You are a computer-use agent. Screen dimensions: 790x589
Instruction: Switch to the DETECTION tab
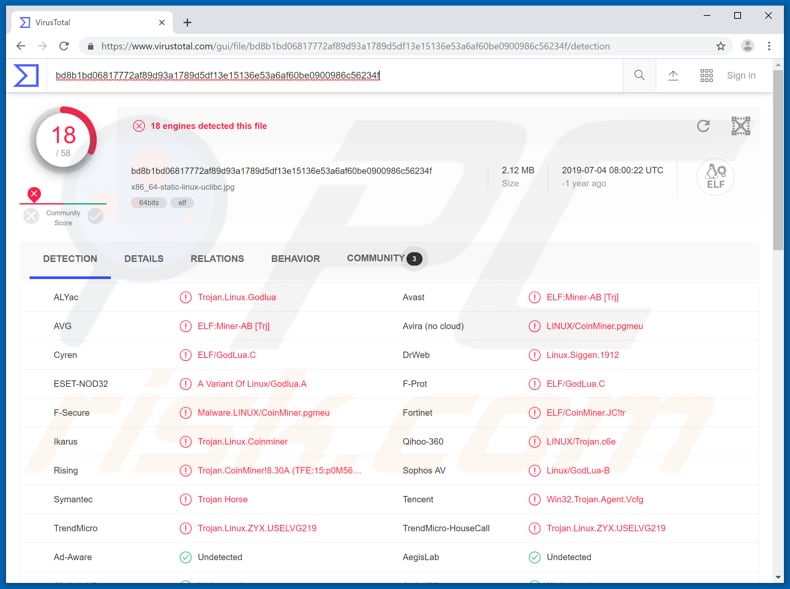(x=70, y=258)
